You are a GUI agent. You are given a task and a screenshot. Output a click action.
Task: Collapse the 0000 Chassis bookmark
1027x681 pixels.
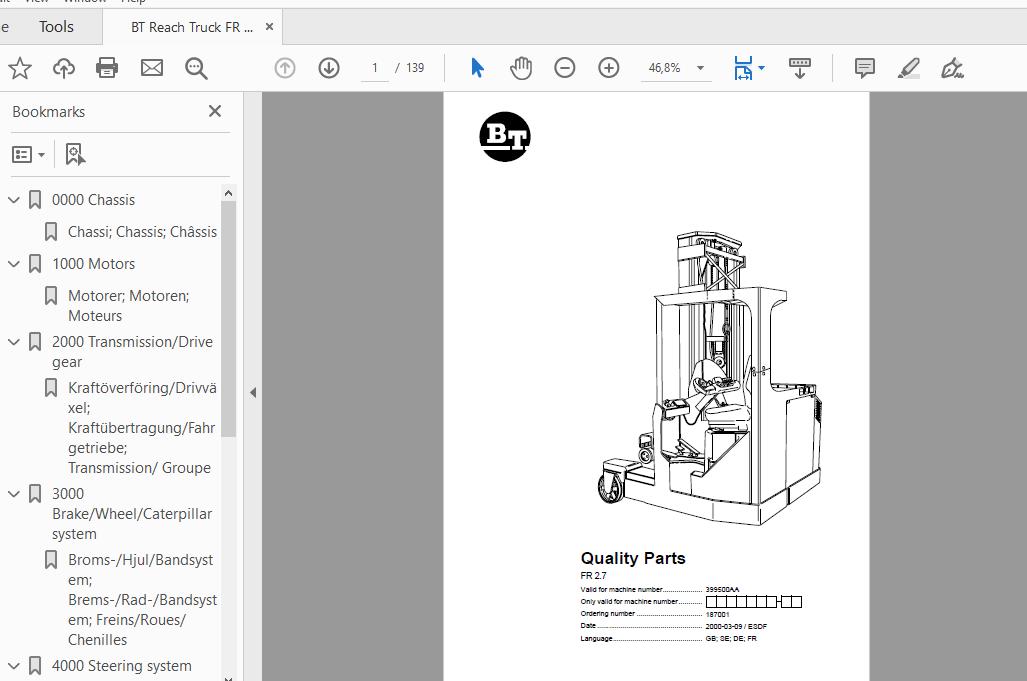pyautogui.click(x=14, y=200)
